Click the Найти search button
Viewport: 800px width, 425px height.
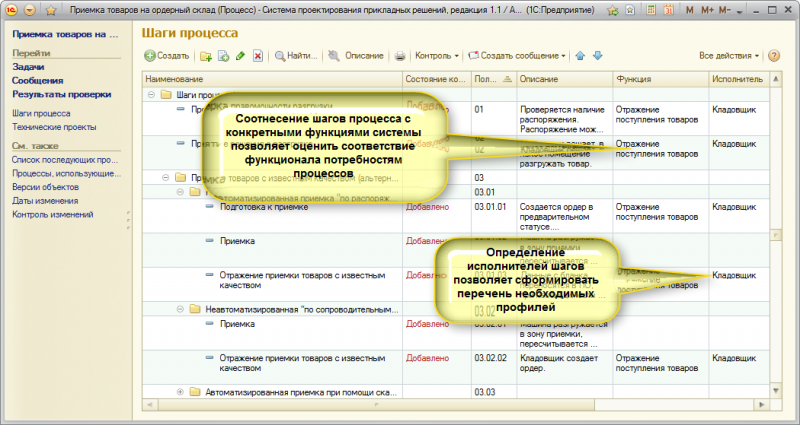pyautogui.click(x=296, y=56)
